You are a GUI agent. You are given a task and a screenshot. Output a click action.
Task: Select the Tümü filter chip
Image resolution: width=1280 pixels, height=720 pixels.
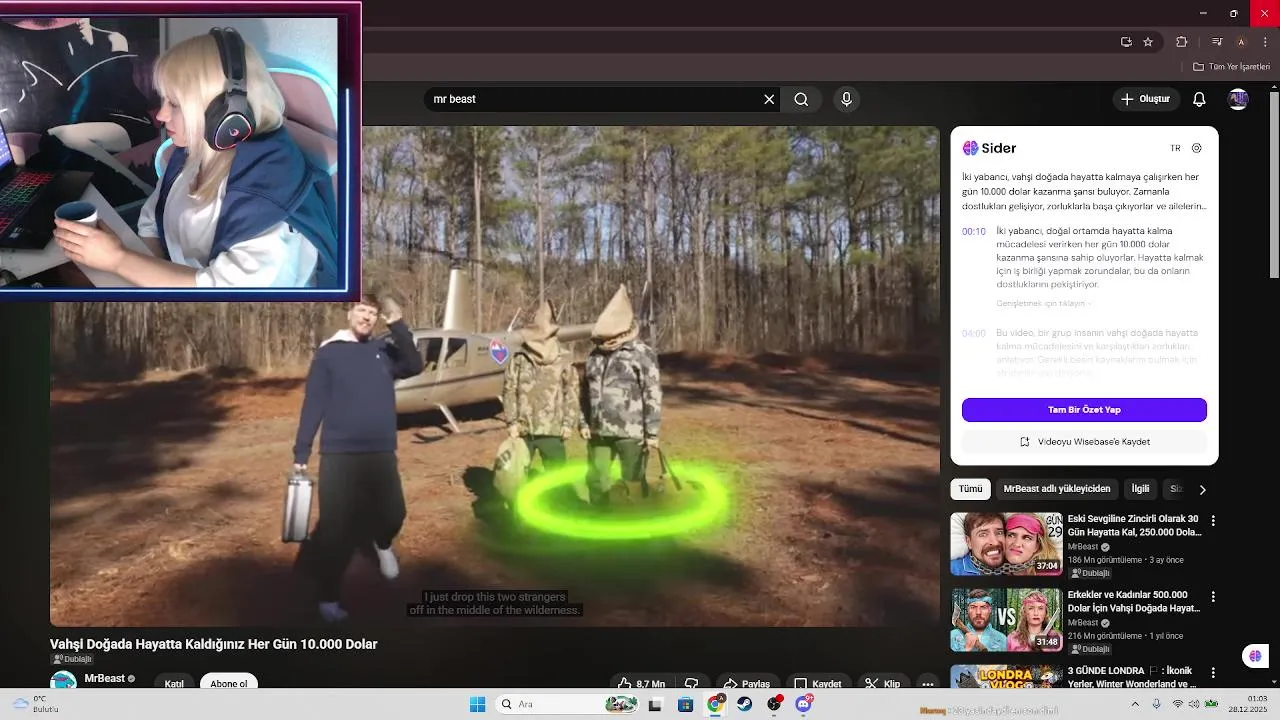click(970, 489)
